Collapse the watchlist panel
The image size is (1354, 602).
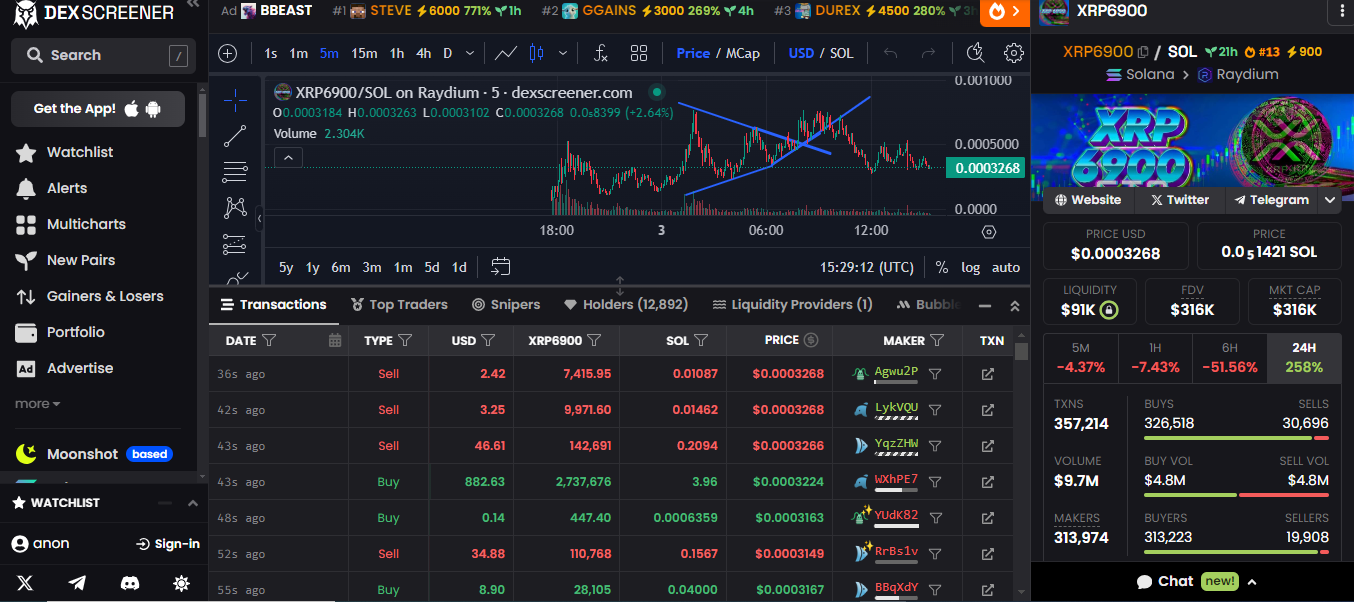click(192, 502)
